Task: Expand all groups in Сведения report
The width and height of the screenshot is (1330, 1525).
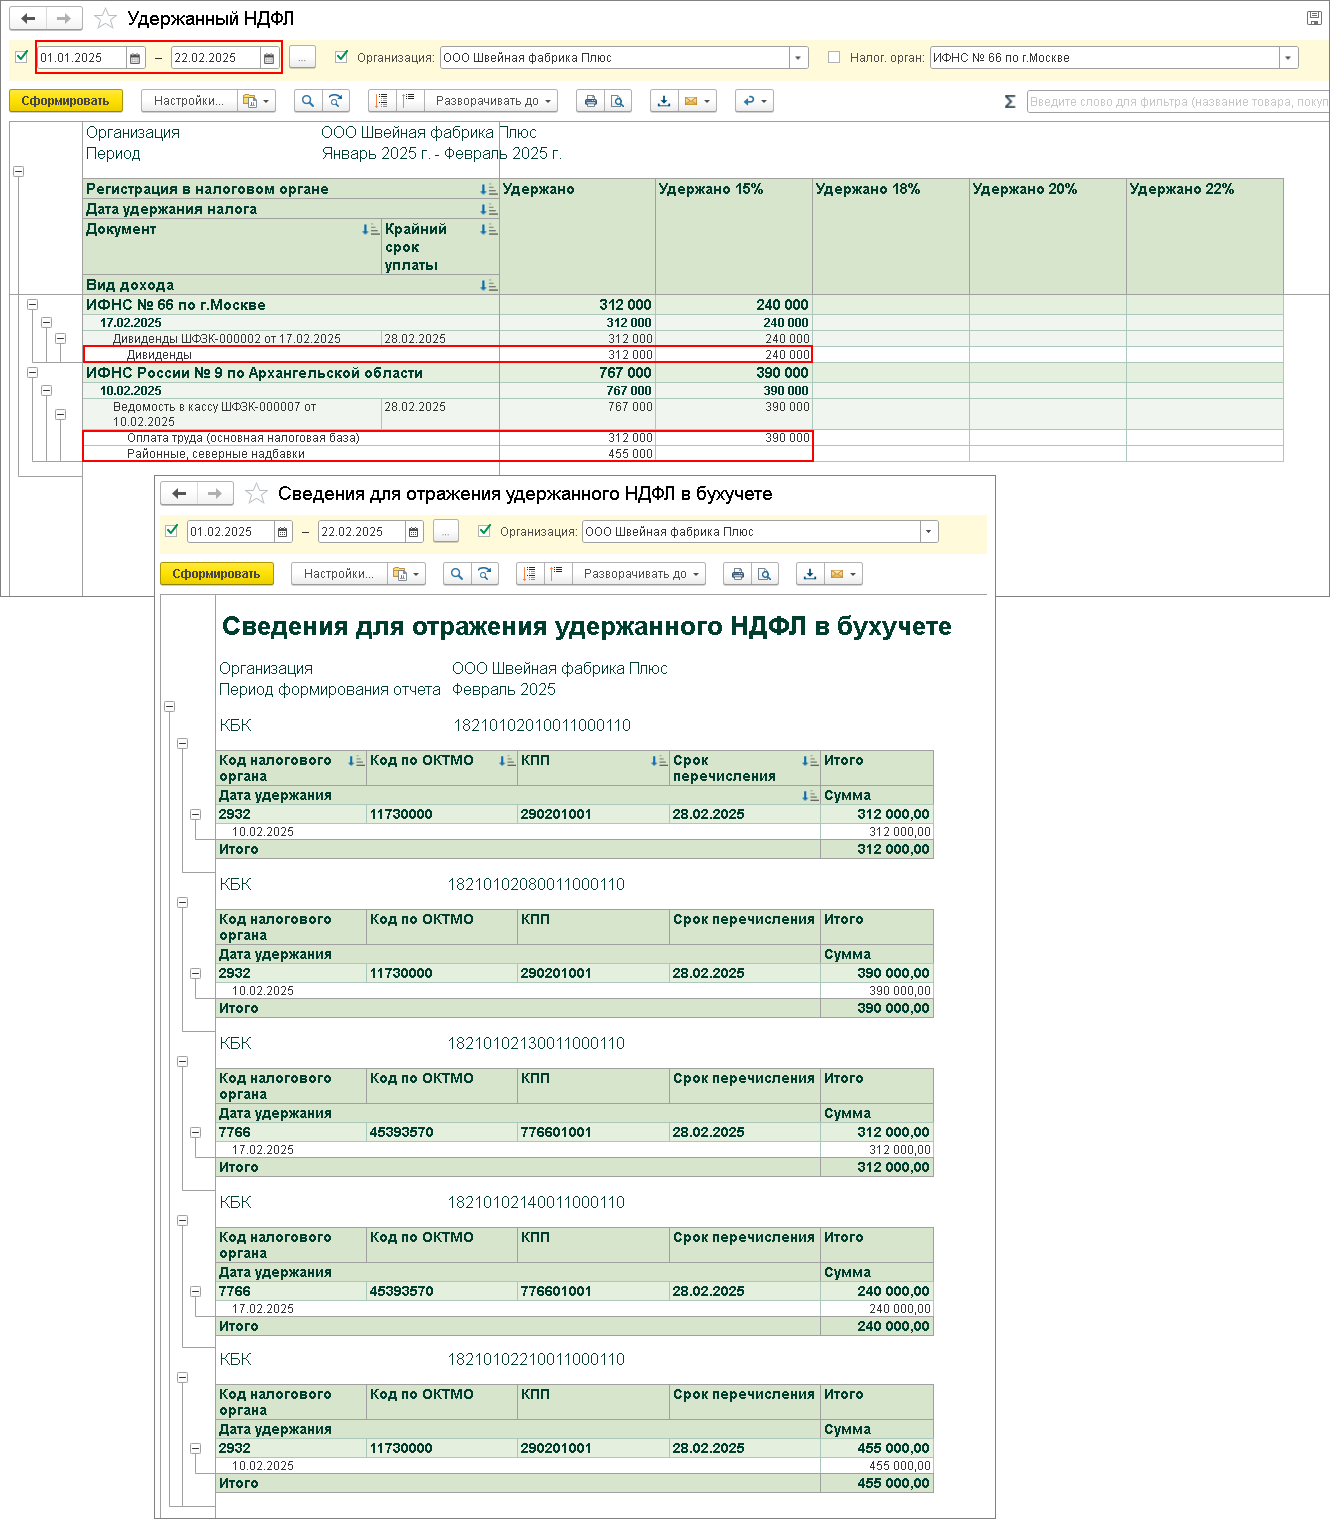Action: tap(557, 574)
